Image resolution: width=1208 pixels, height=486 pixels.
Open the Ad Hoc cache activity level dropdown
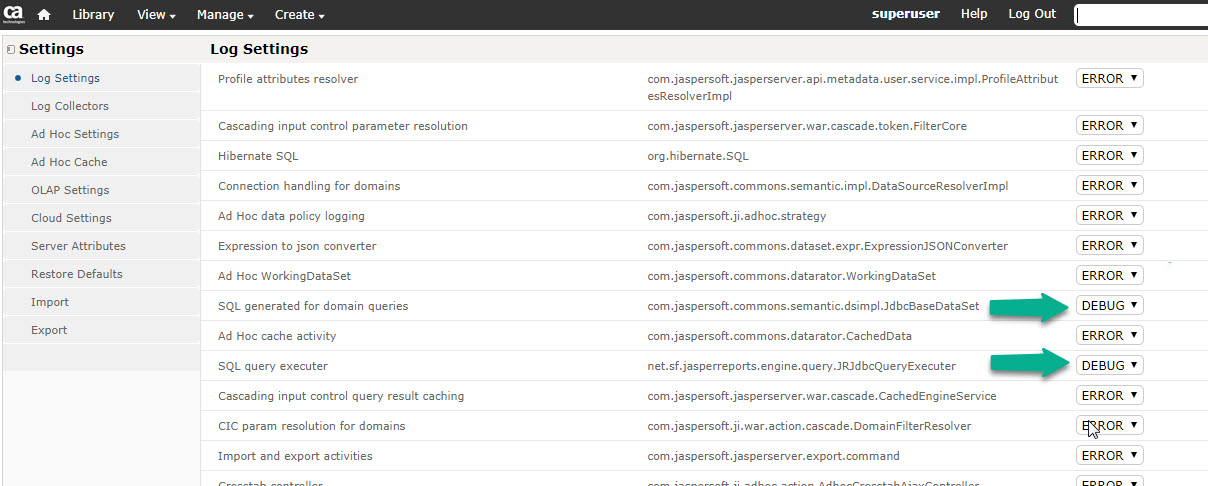point(1109,336)
